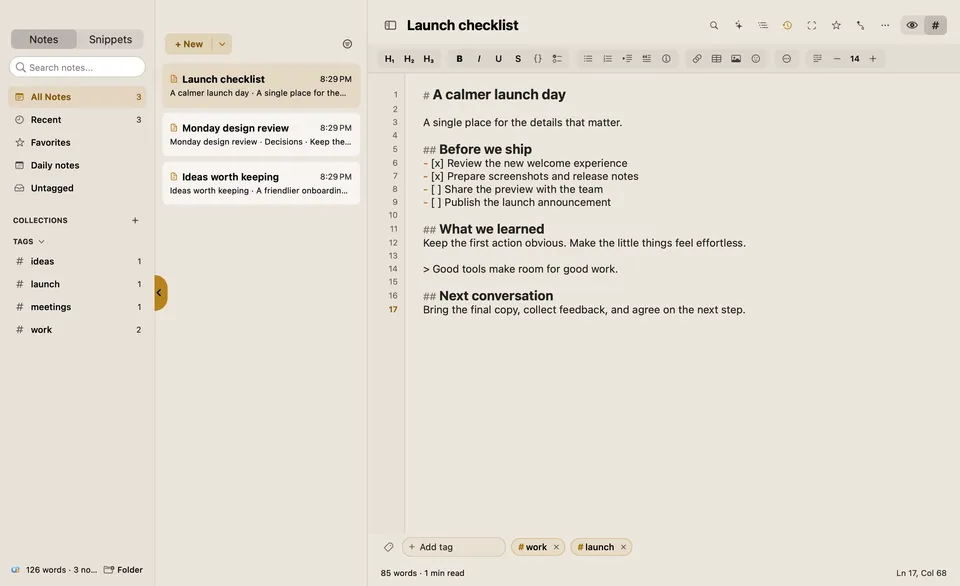Filter by the meetings tag

pyautogui.click(x=77, y=307)
